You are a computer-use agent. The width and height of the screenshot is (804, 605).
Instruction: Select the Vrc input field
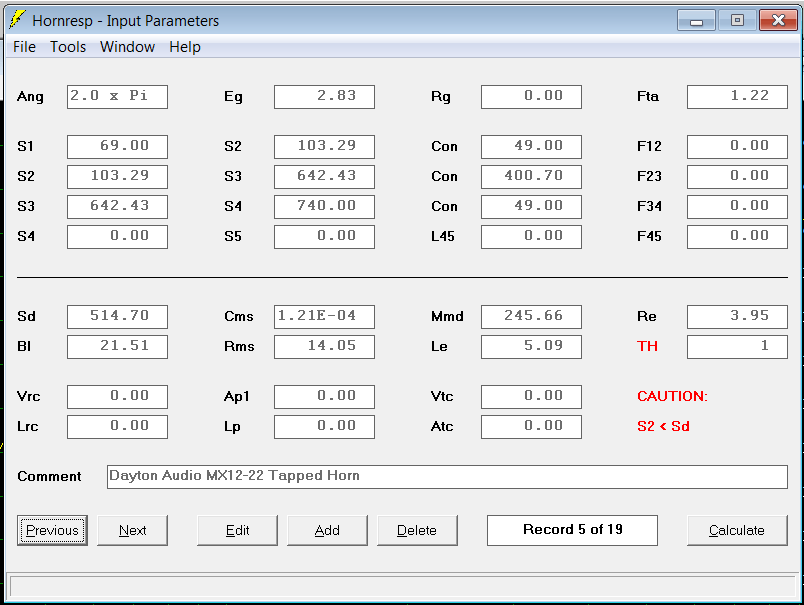[117, 397]
